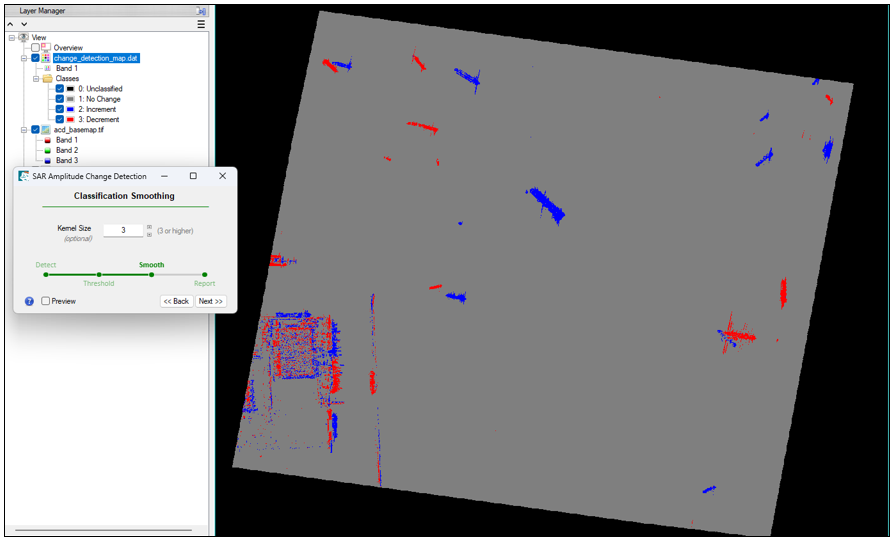Click the << Back button
The image size is (894, 542).
tap(176, 301)
